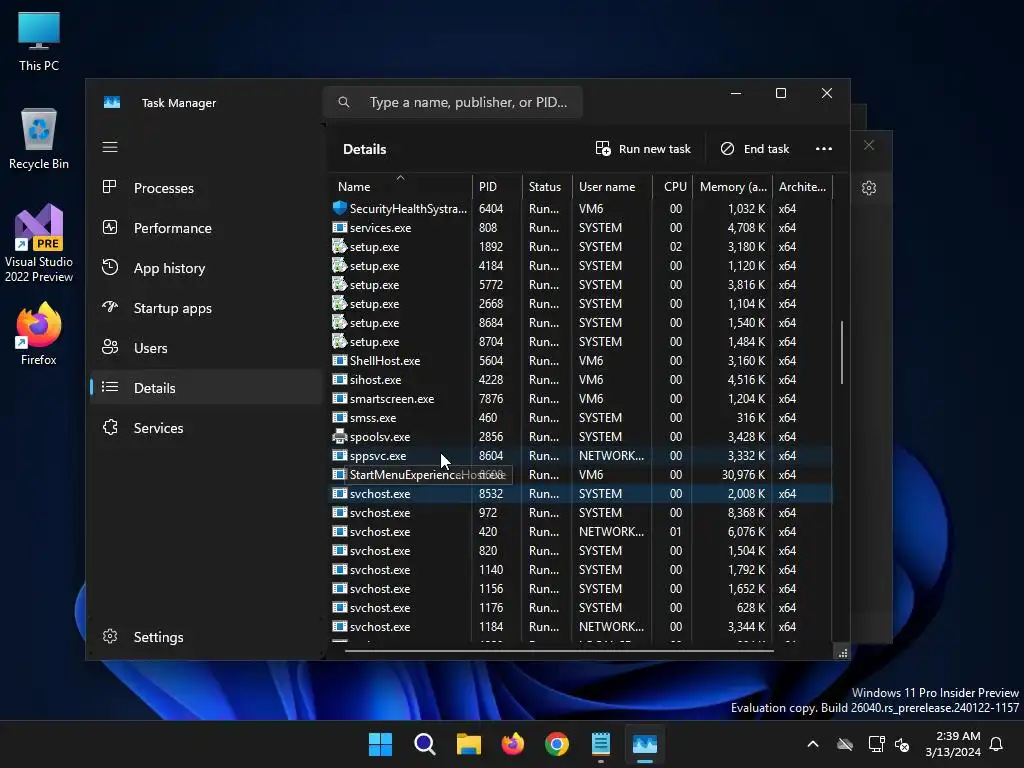The width and height of the screenshot is (1024, 768).
Task: Select the SecurityHealthSystray shield icon row
Action: coord(580,208)
